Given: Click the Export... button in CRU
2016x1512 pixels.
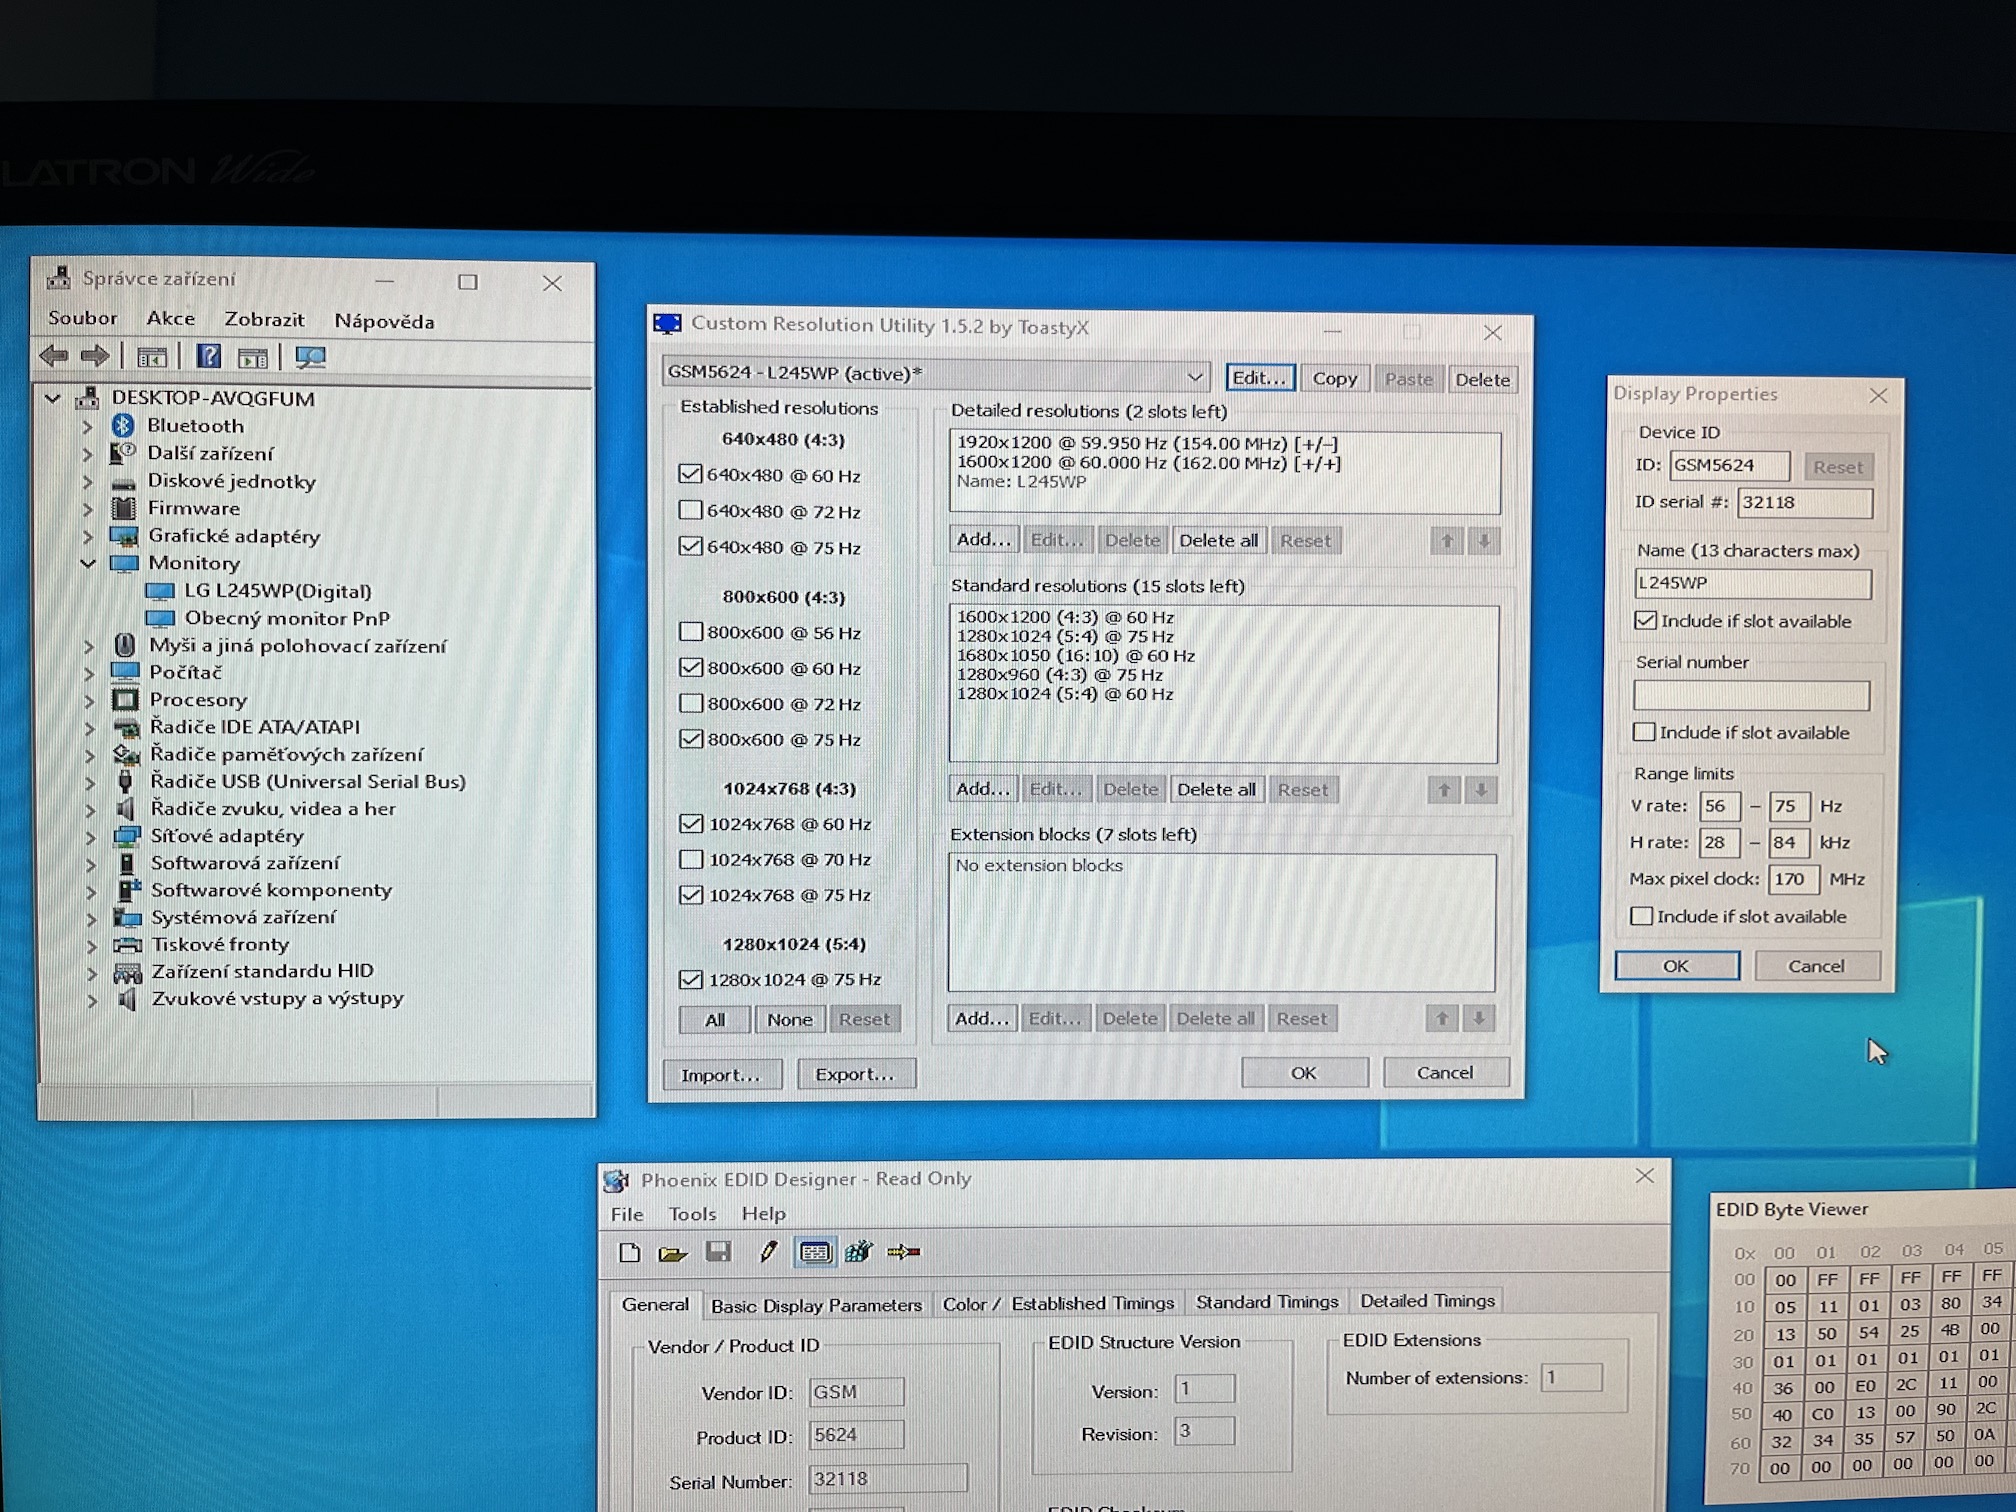Looking at the screenshot, I should click(x=855, y=1074).
